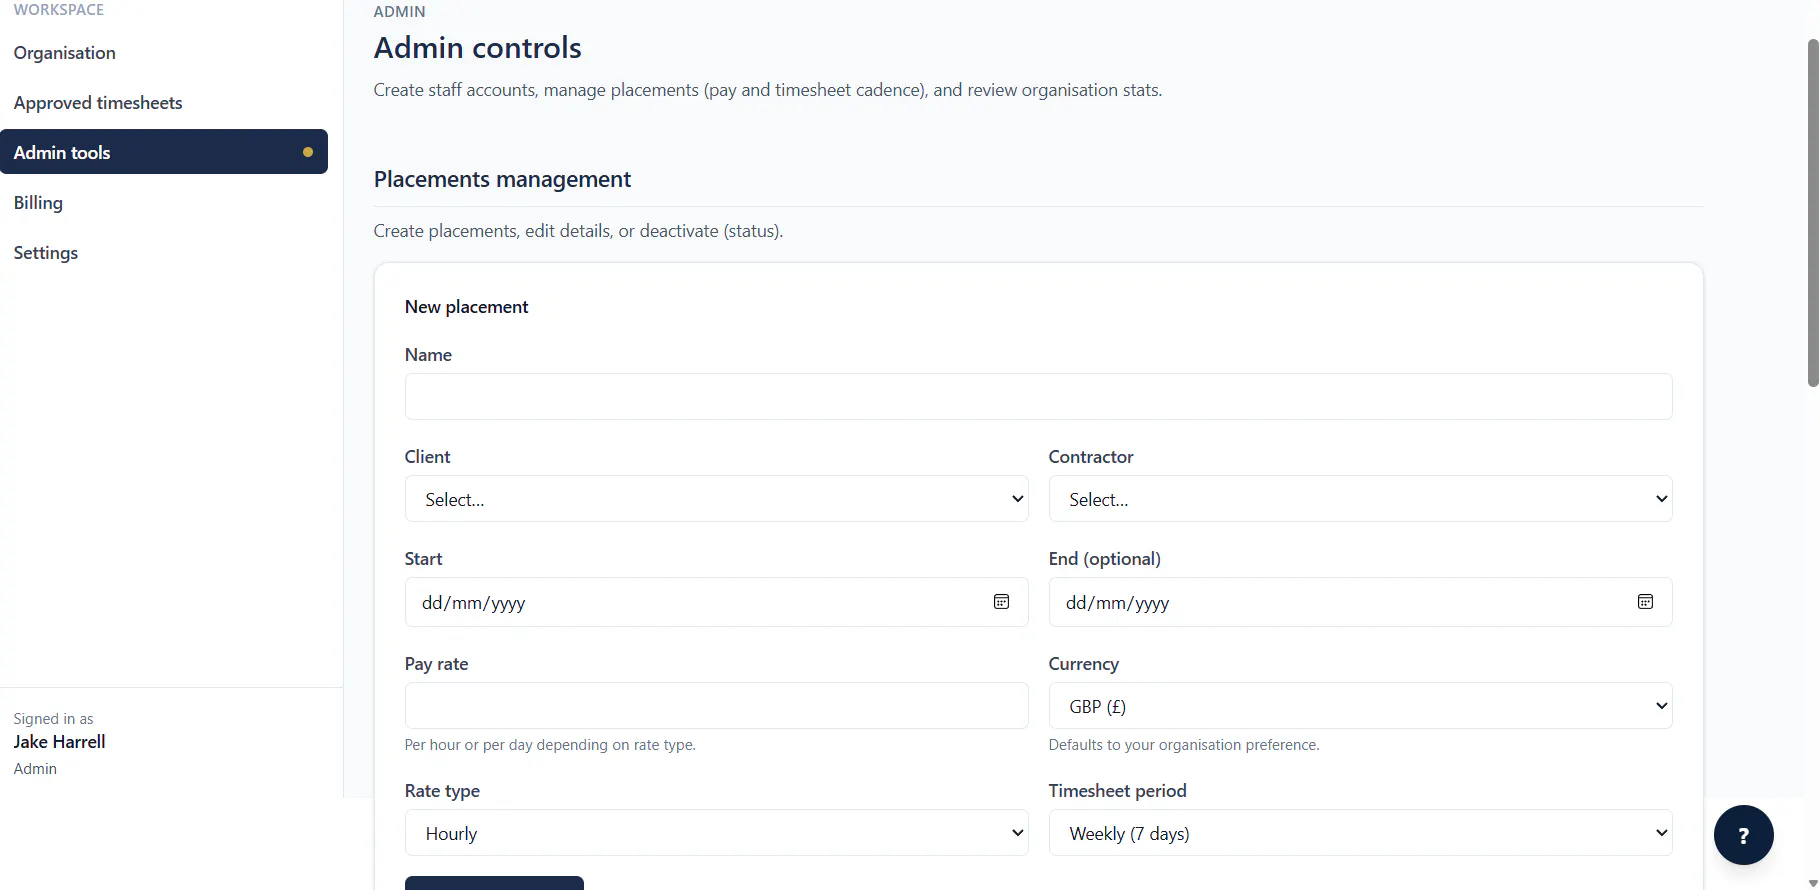Open the Timesheet period Weekly dropdown
This screenshot has width=1820, height=890.
pos(1360,833)
